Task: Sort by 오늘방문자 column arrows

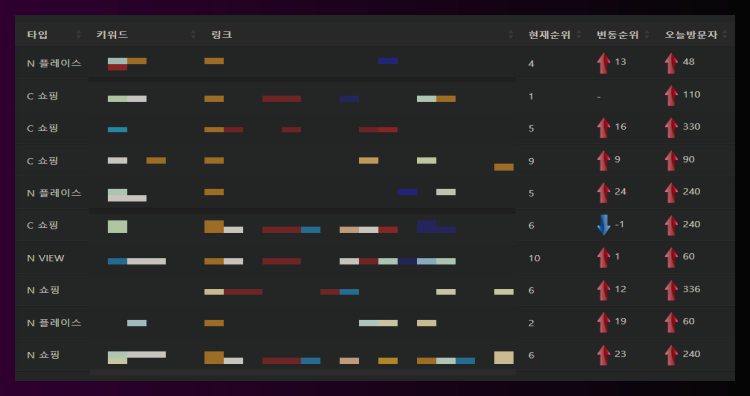Action: pos(725,34)
